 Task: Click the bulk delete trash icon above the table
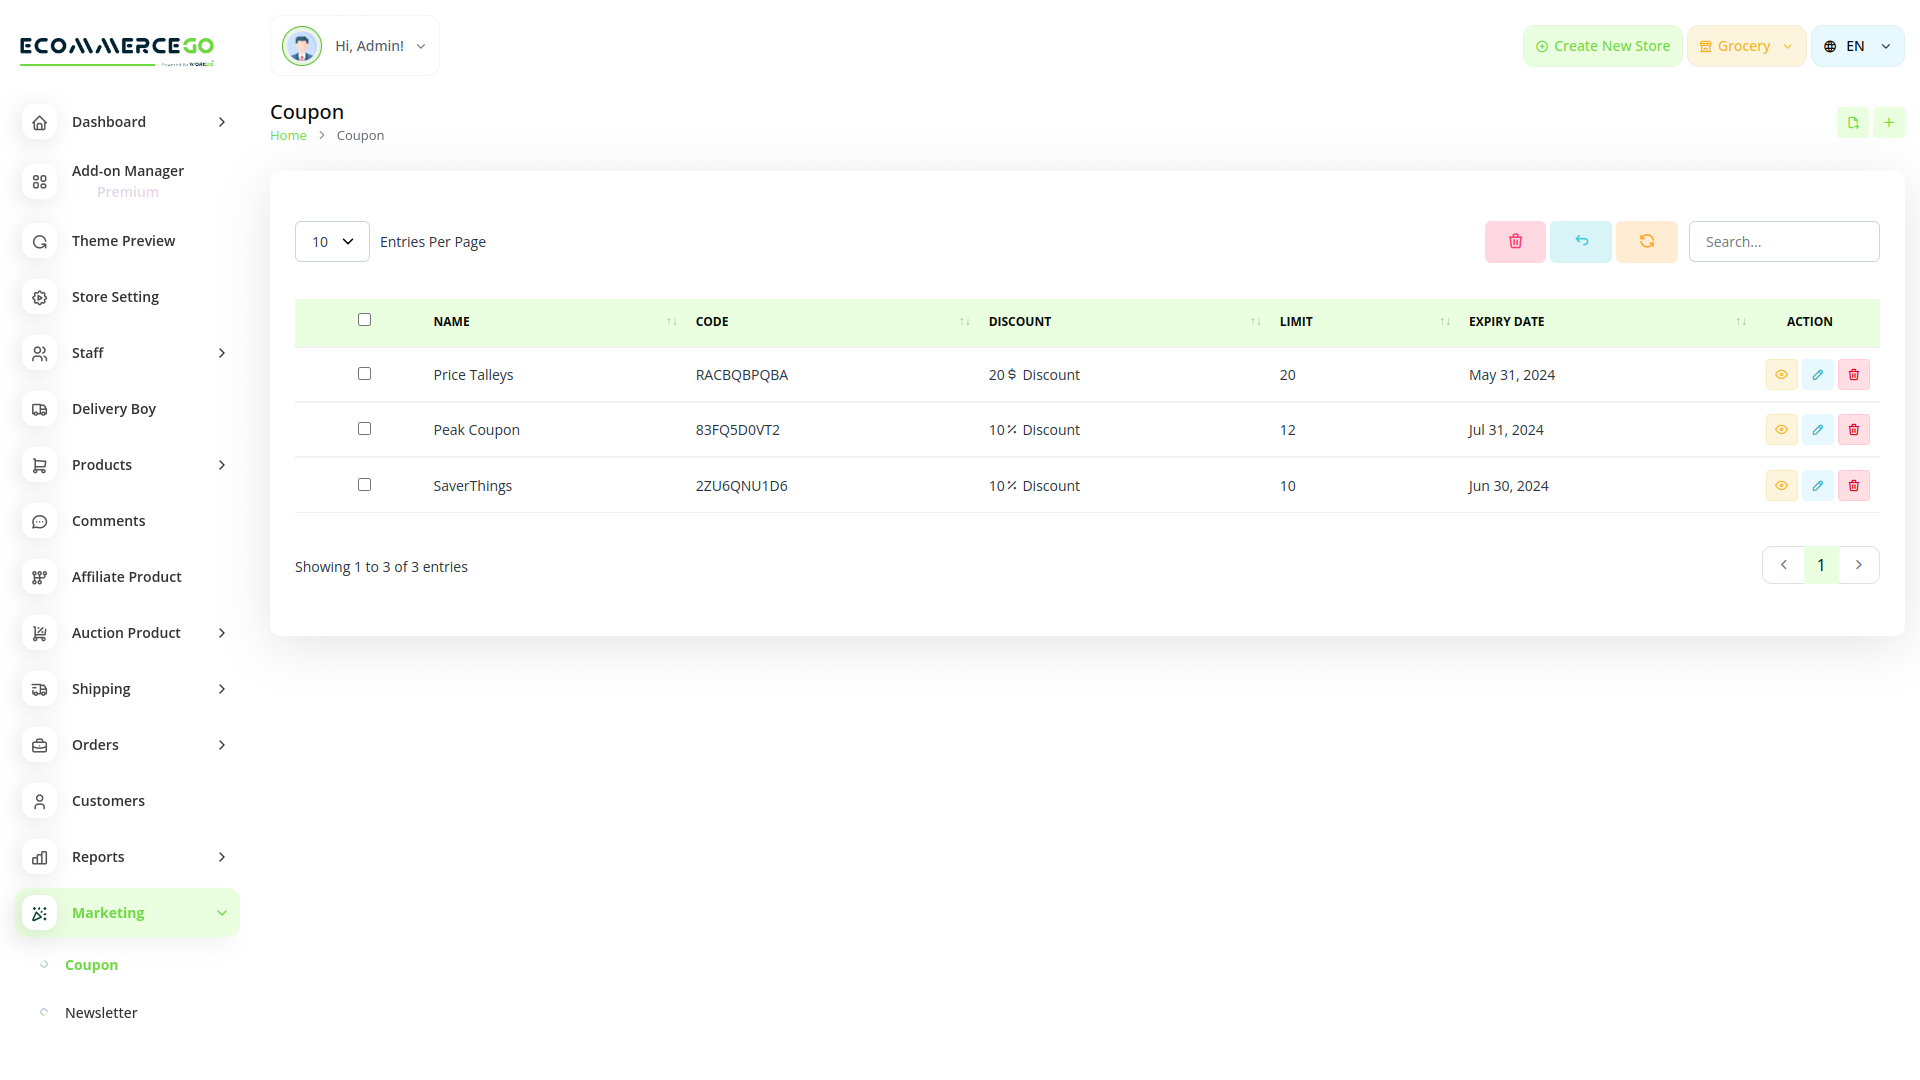click(x=1515, y=241)
